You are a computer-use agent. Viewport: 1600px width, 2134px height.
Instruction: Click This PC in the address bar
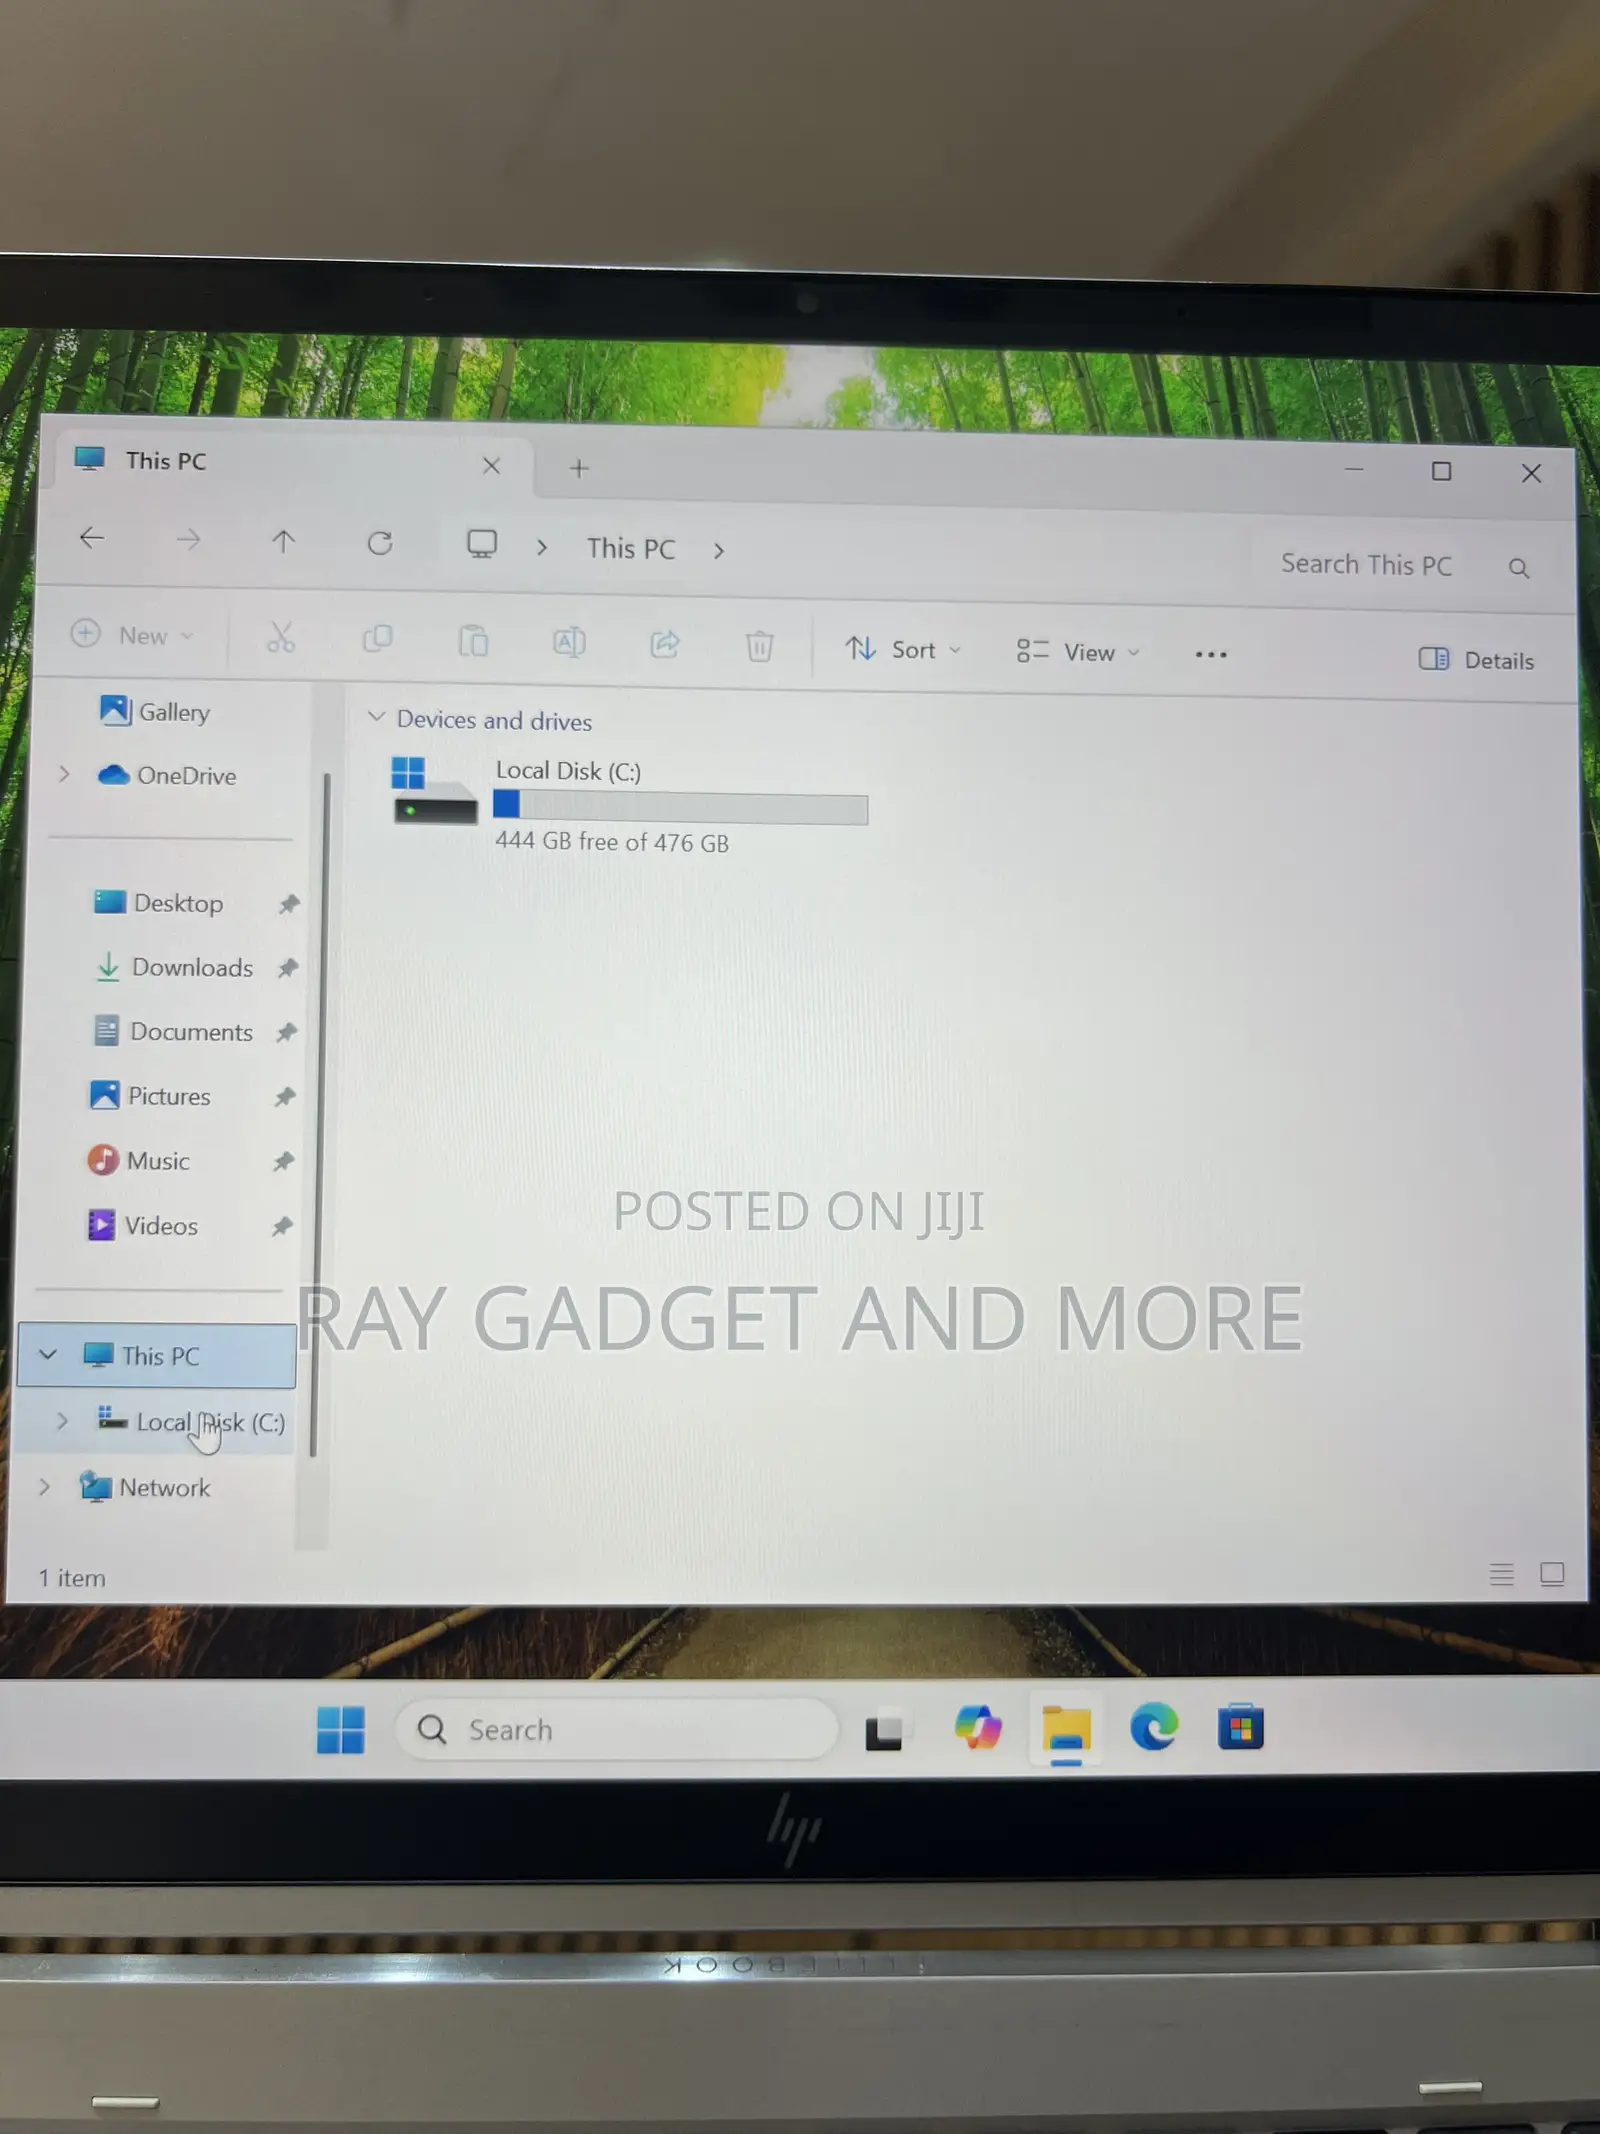(631, 549)
